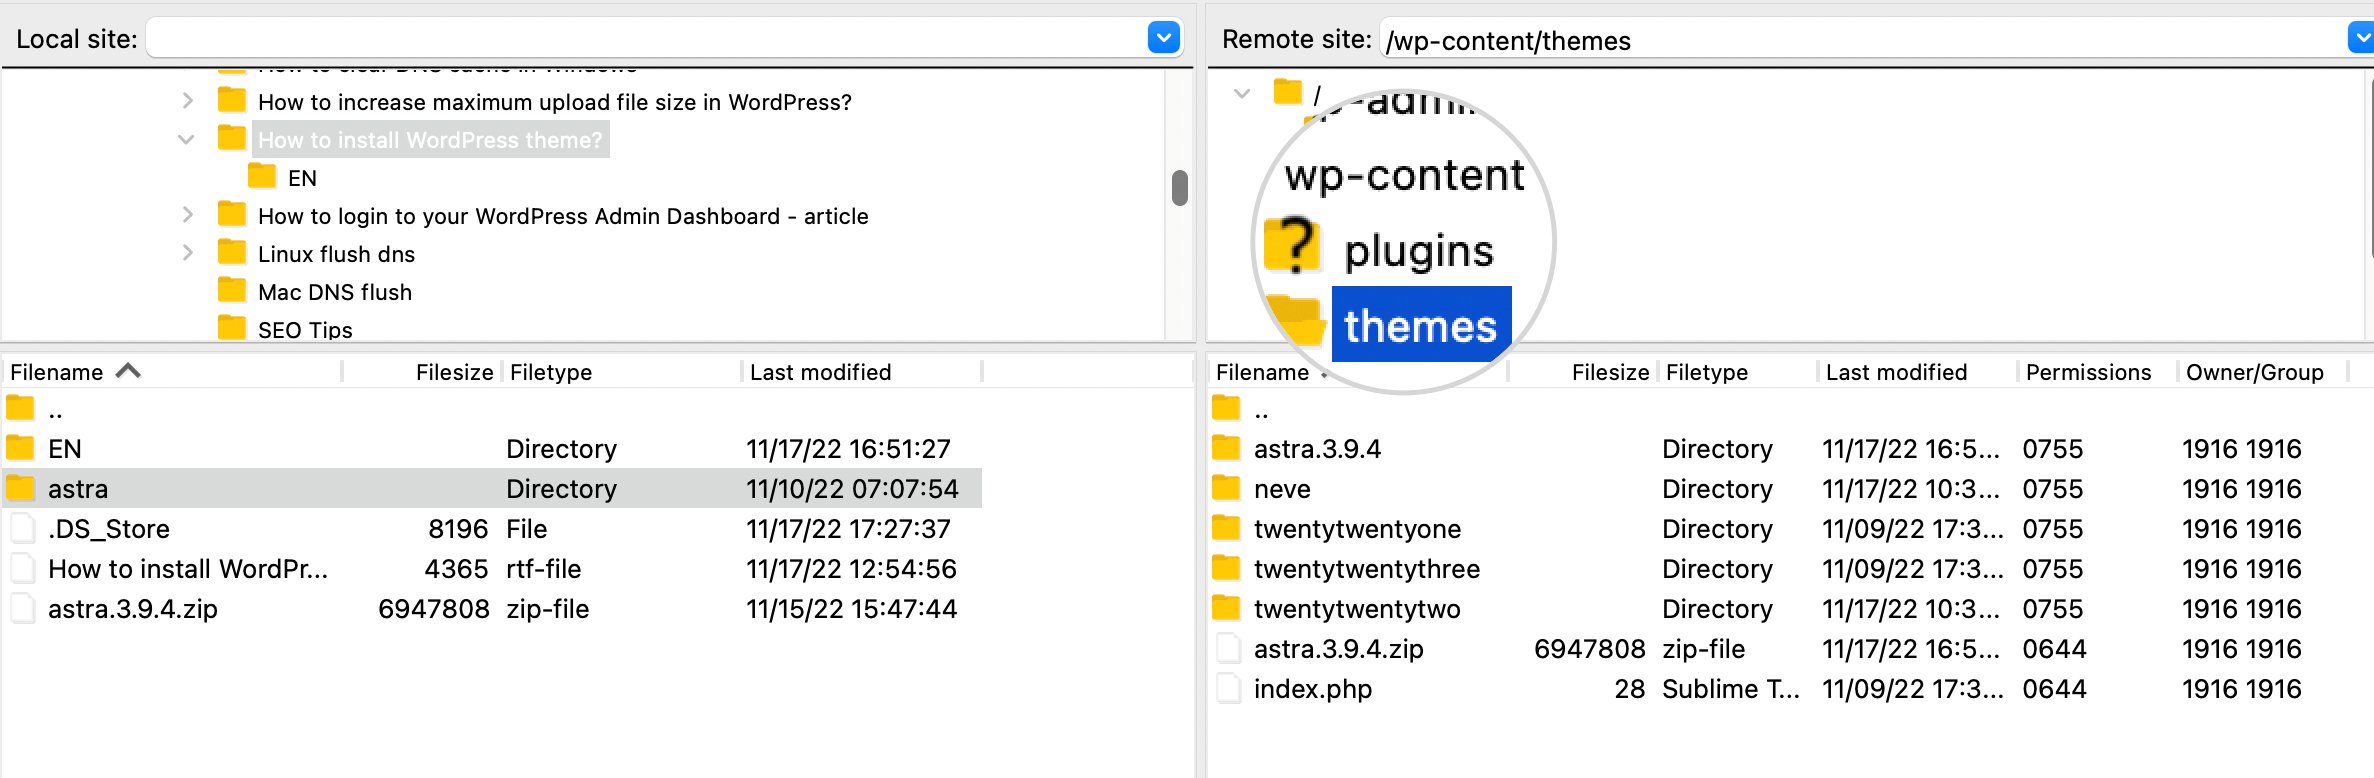The height and width of the screenshot is (778, 2374).
Task: Sort local list by Filename column
Action: (x=57, y=372)
